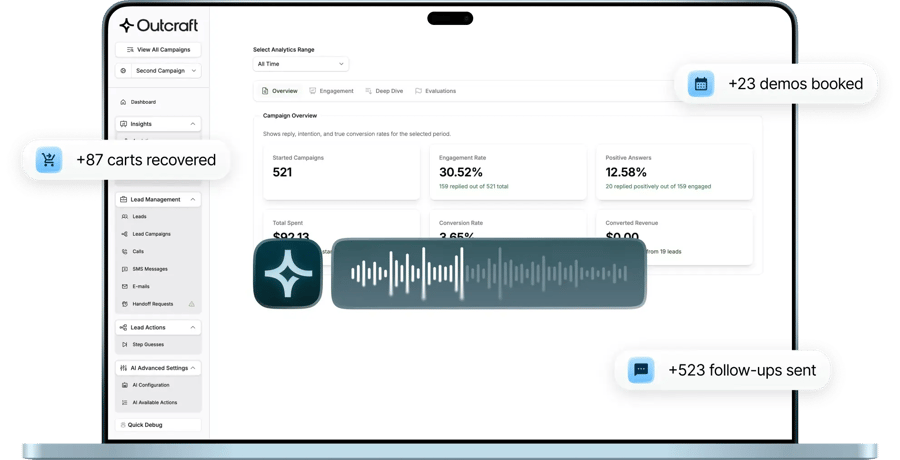The height and width of the screenshot is (460, 900).
Task: Click the shopping cart icon in carts badge
Action: click(x=49, y=160)
